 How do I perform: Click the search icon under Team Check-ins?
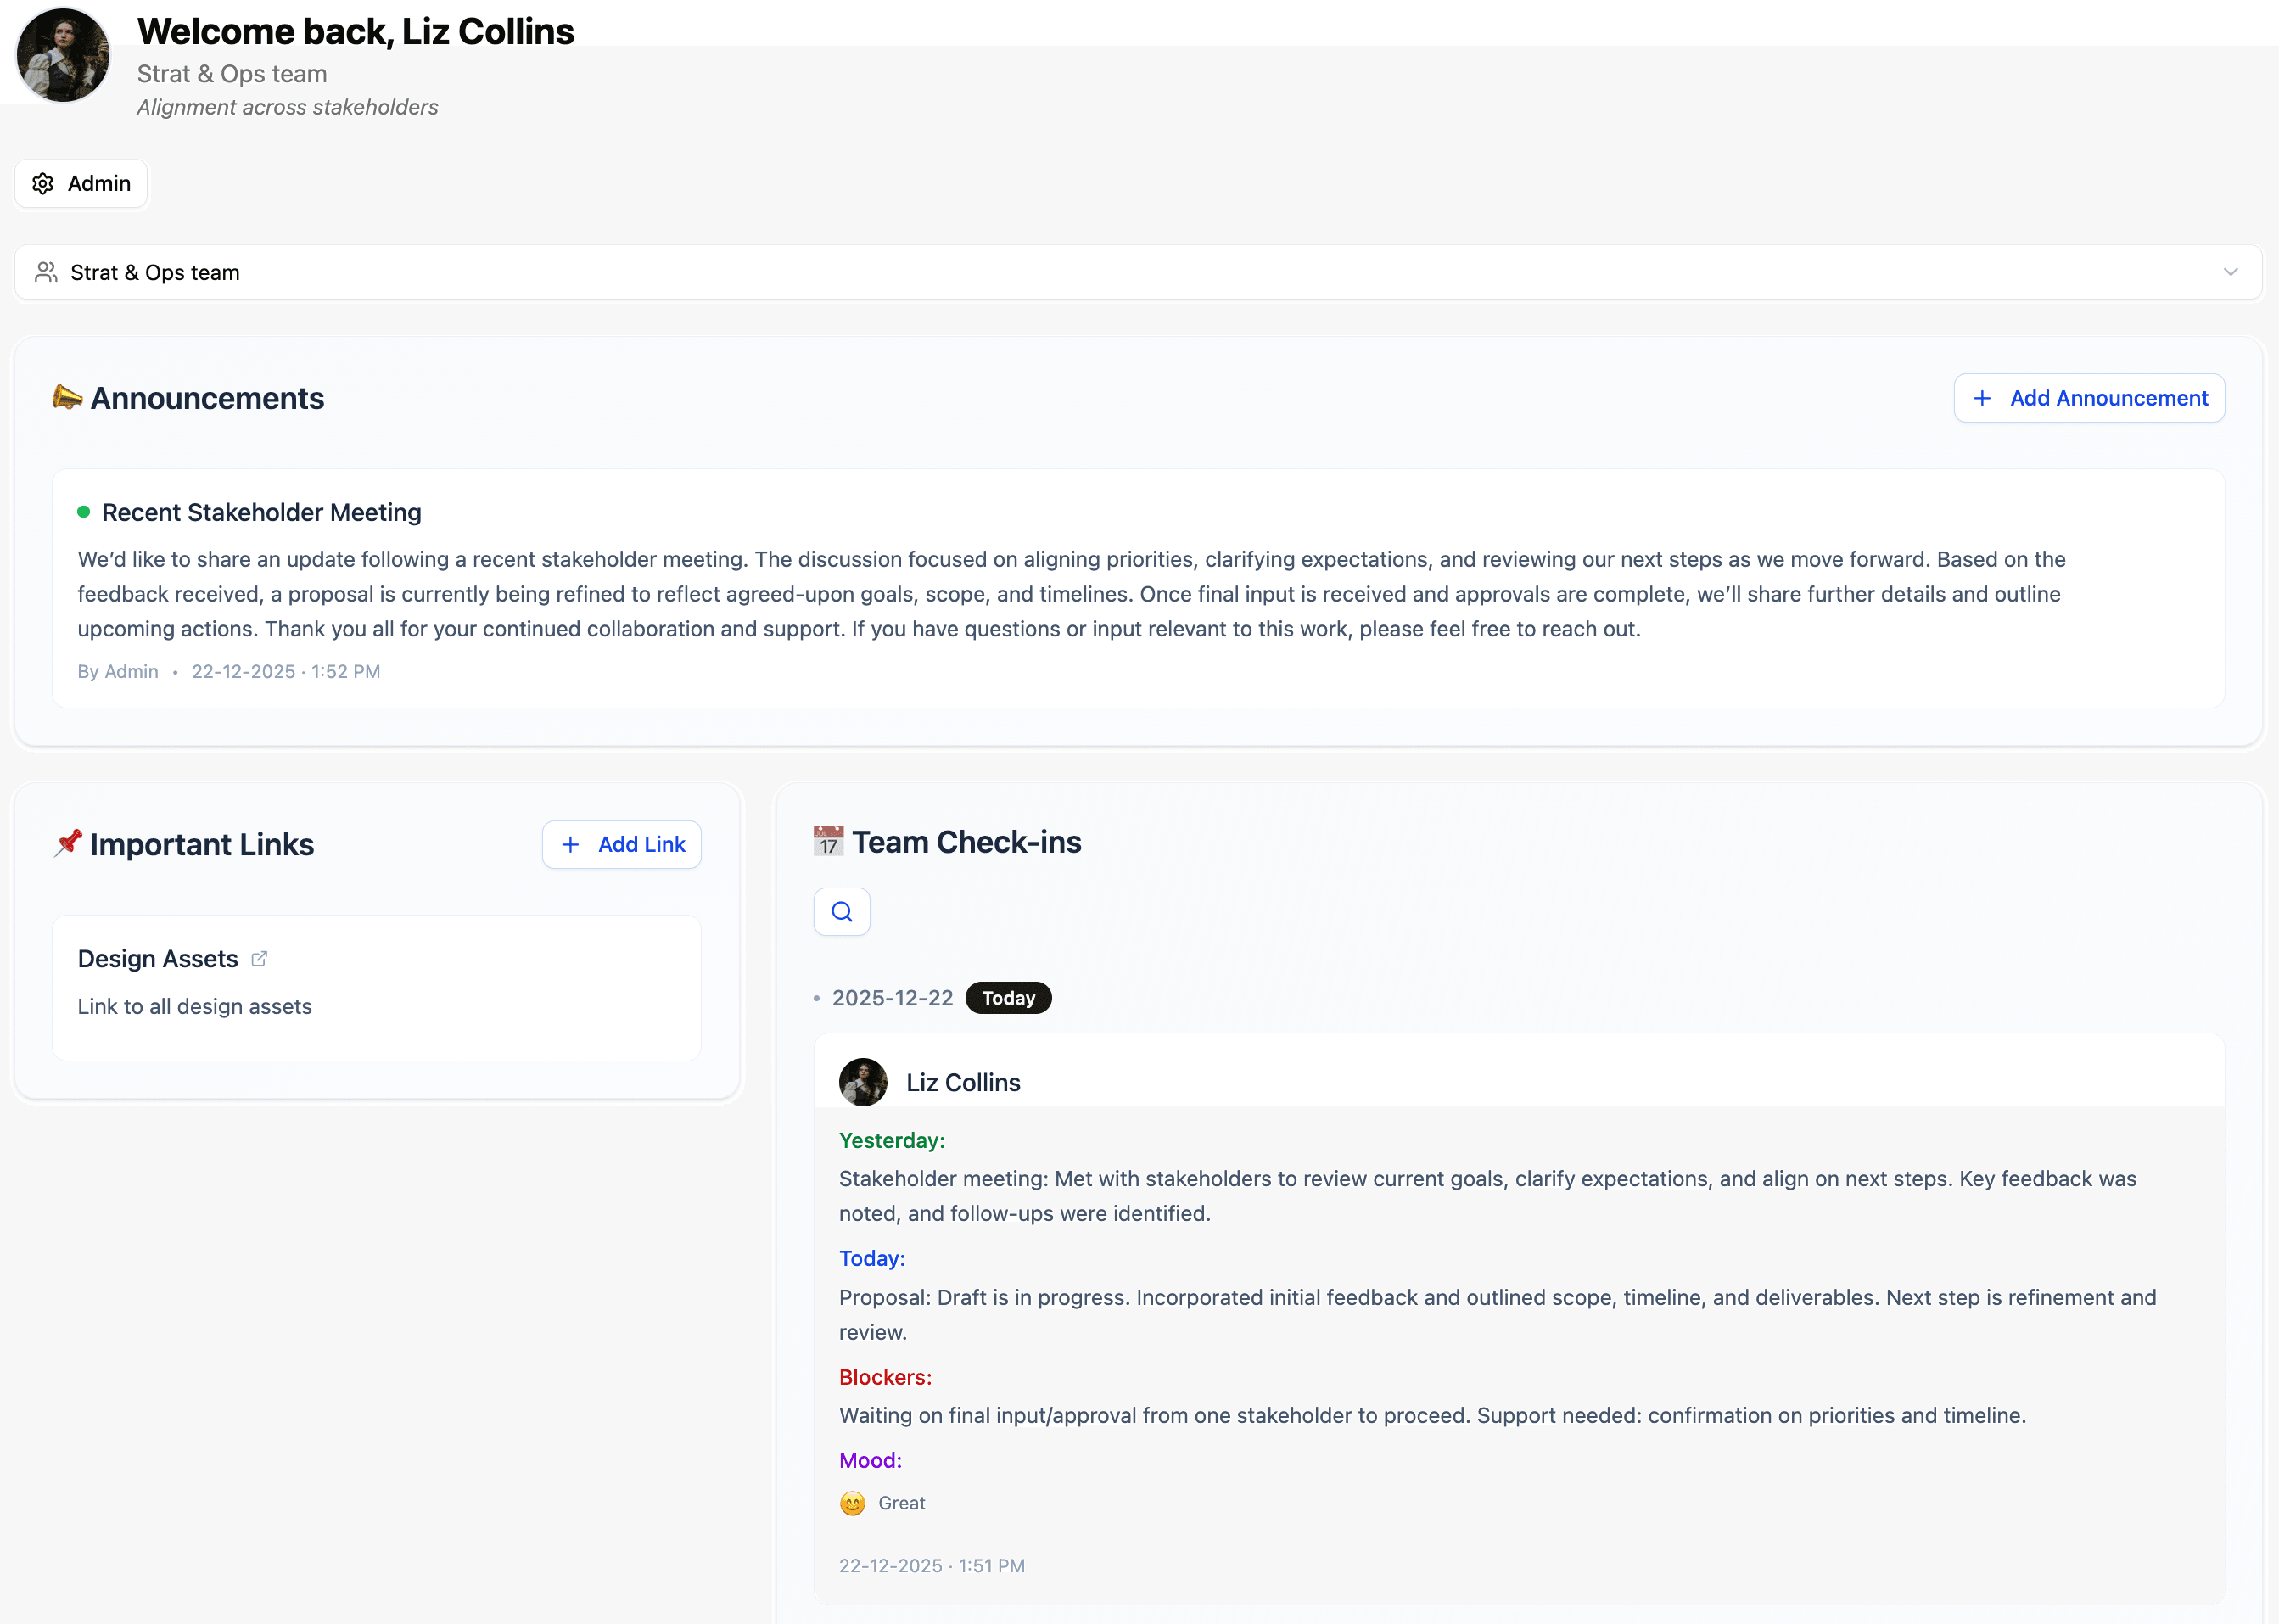841,911
